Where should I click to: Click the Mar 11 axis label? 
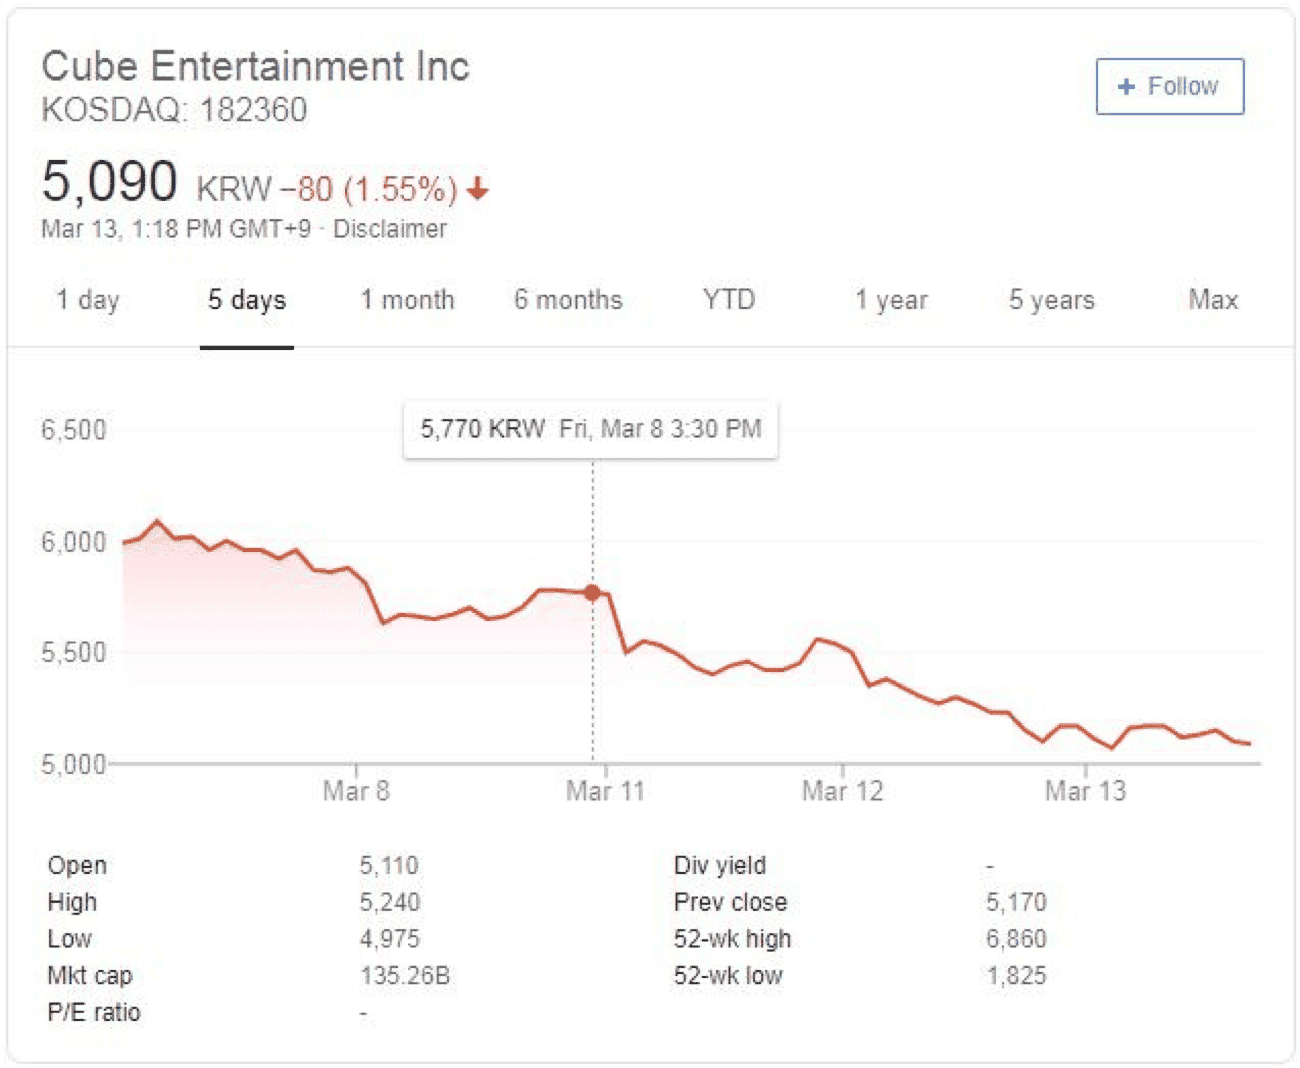605,792
